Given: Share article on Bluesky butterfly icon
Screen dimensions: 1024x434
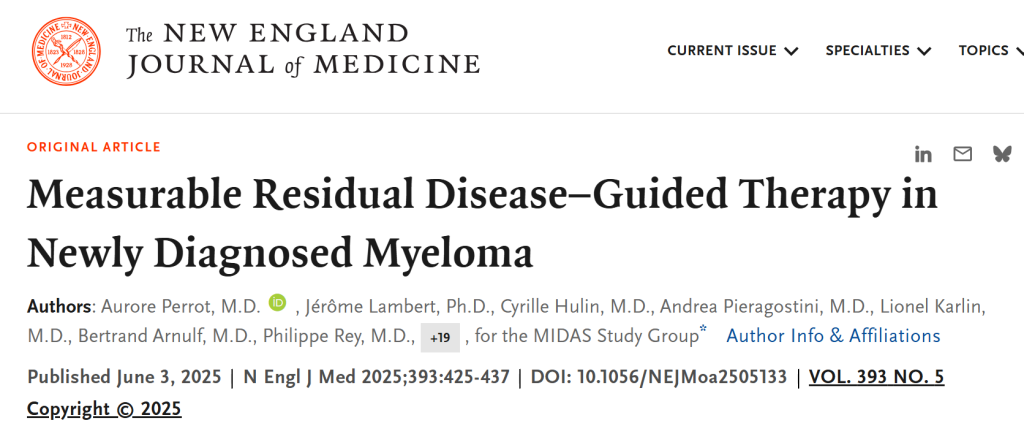Looking at the screenshot, I should [1002, 154].
